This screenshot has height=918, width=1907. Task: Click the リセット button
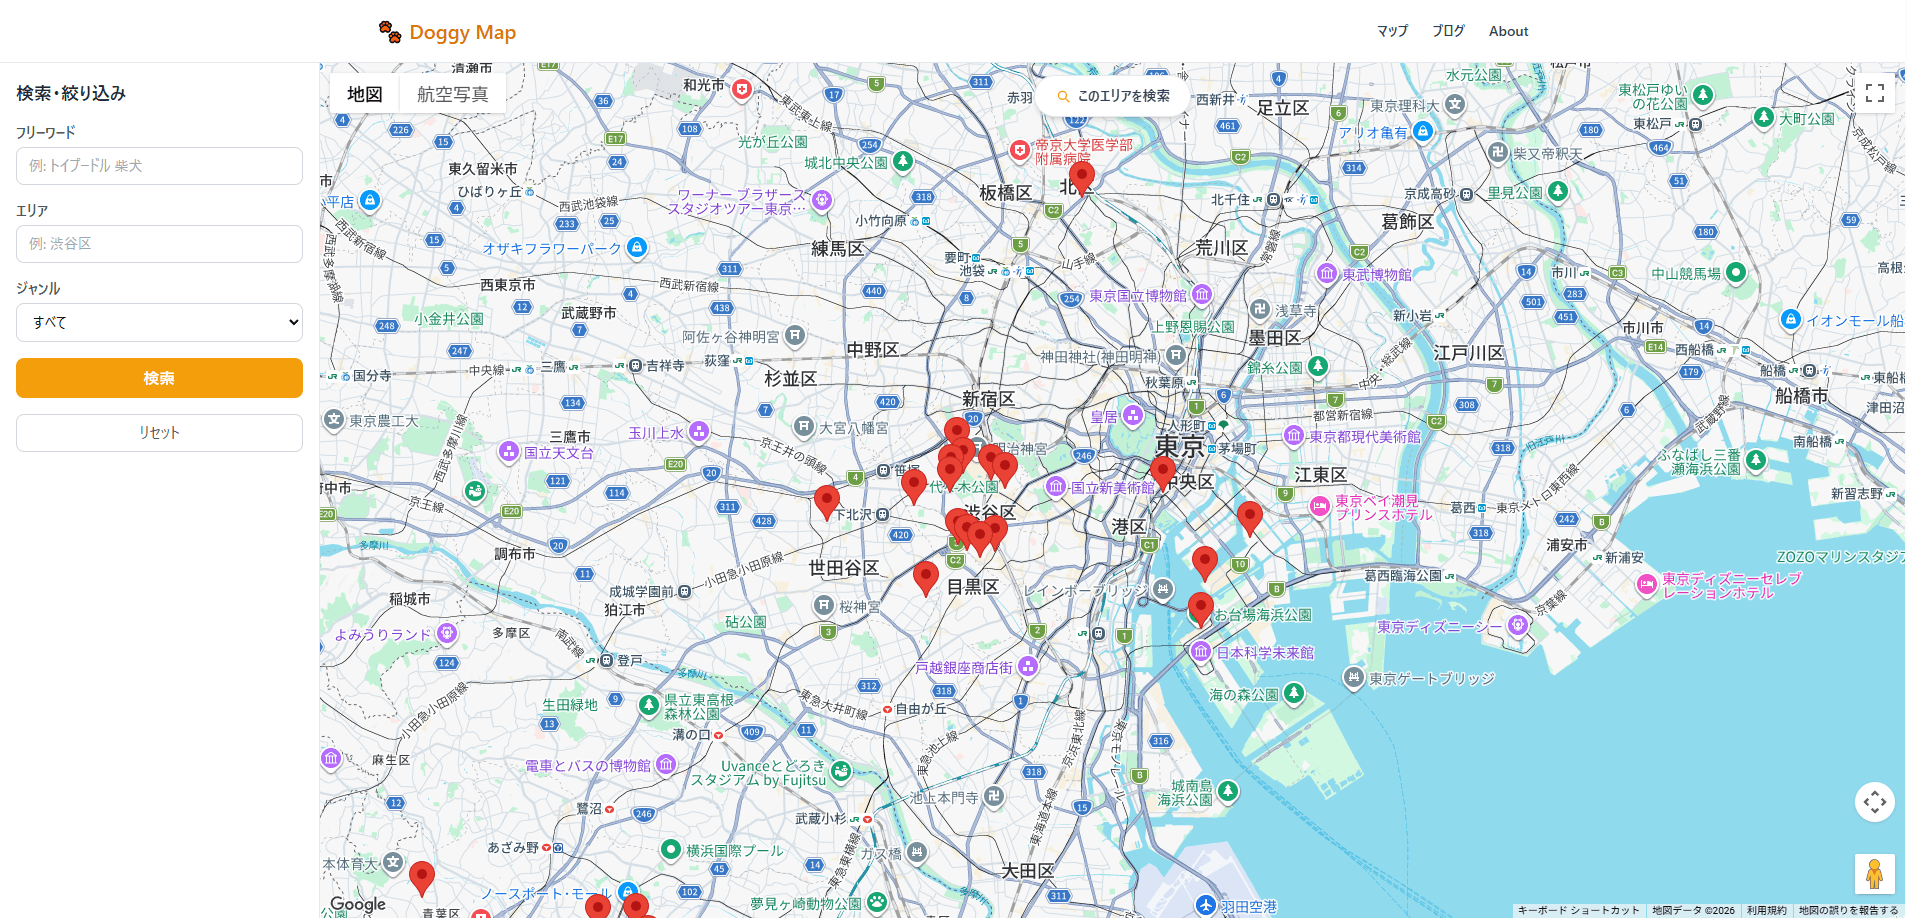(159, 433)
